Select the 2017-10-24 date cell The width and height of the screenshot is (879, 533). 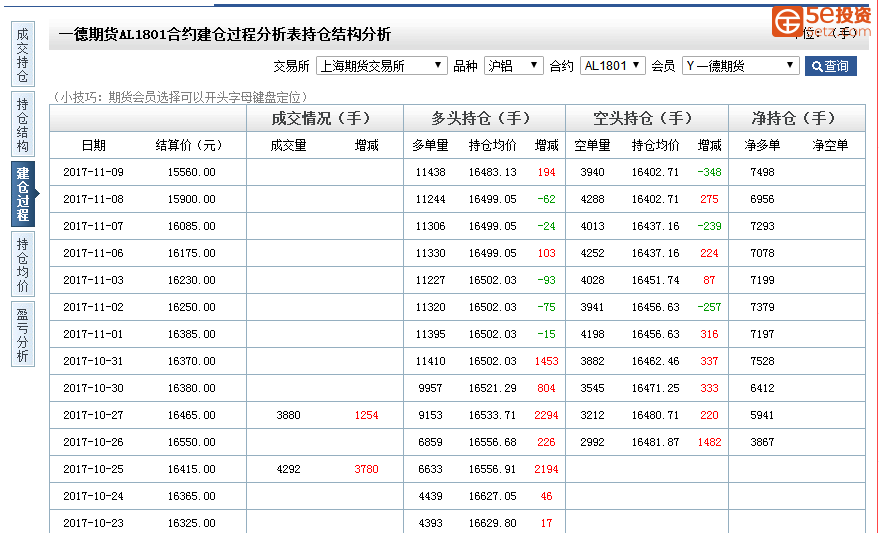[94, 496]
